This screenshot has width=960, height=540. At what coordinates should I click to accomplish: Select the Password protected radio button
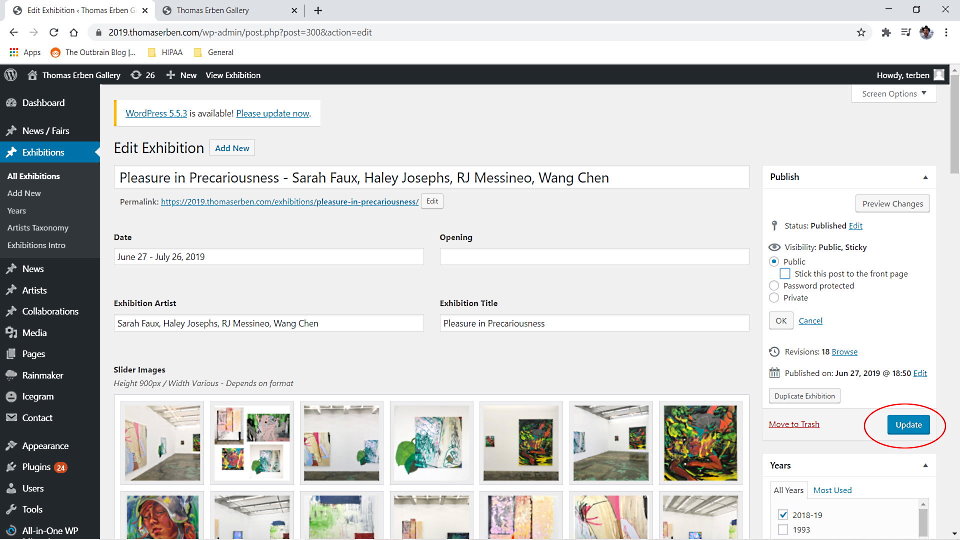774,285
